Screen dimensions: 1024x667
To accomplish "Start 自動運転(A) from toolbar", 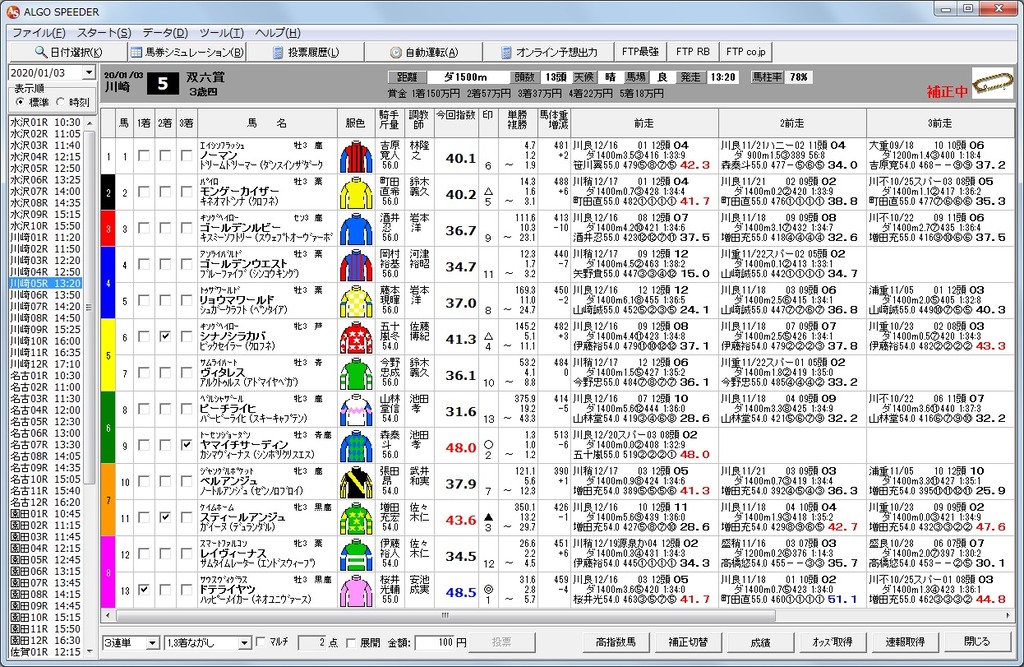I will (424, 52).
